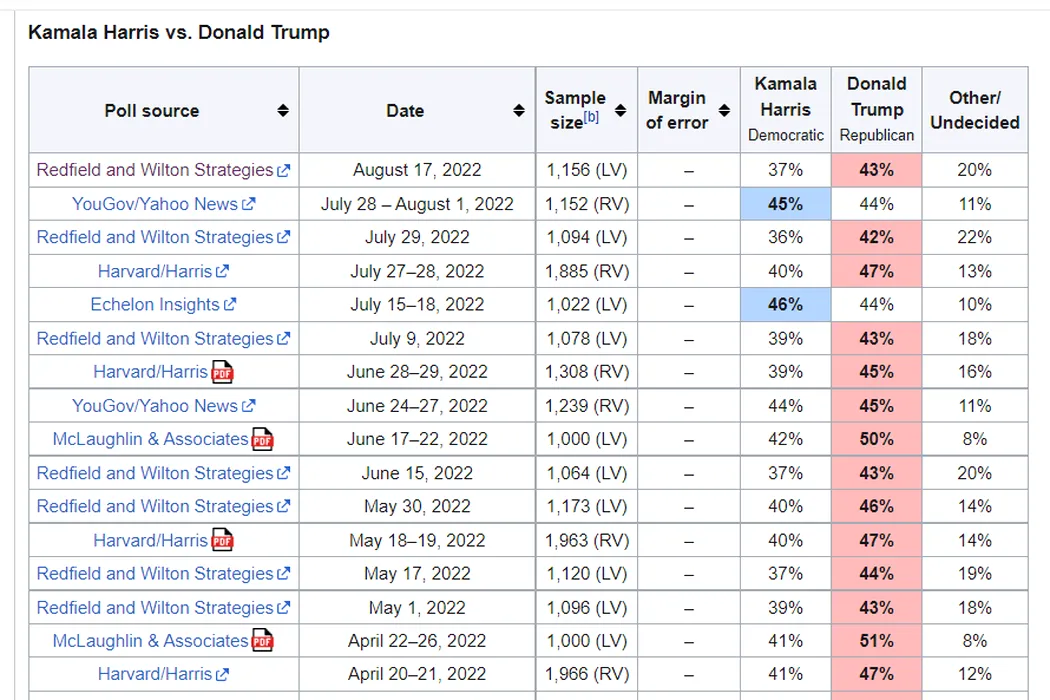
Task: Select the red 46% Trump cell
Action: click(877, 506)
